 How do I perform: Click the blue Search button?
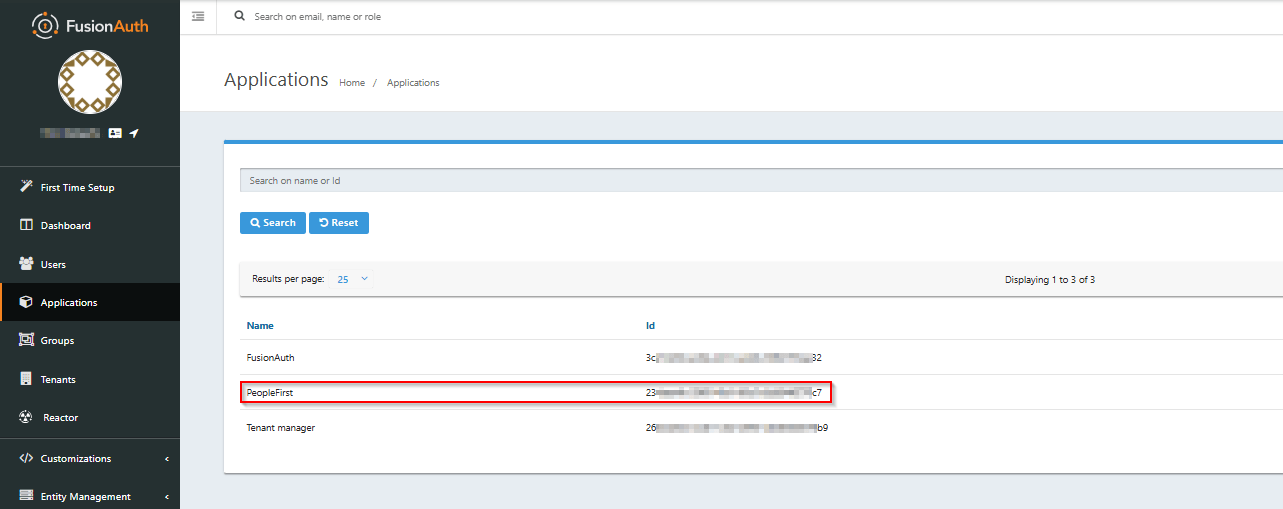click(x=273, y=223)
